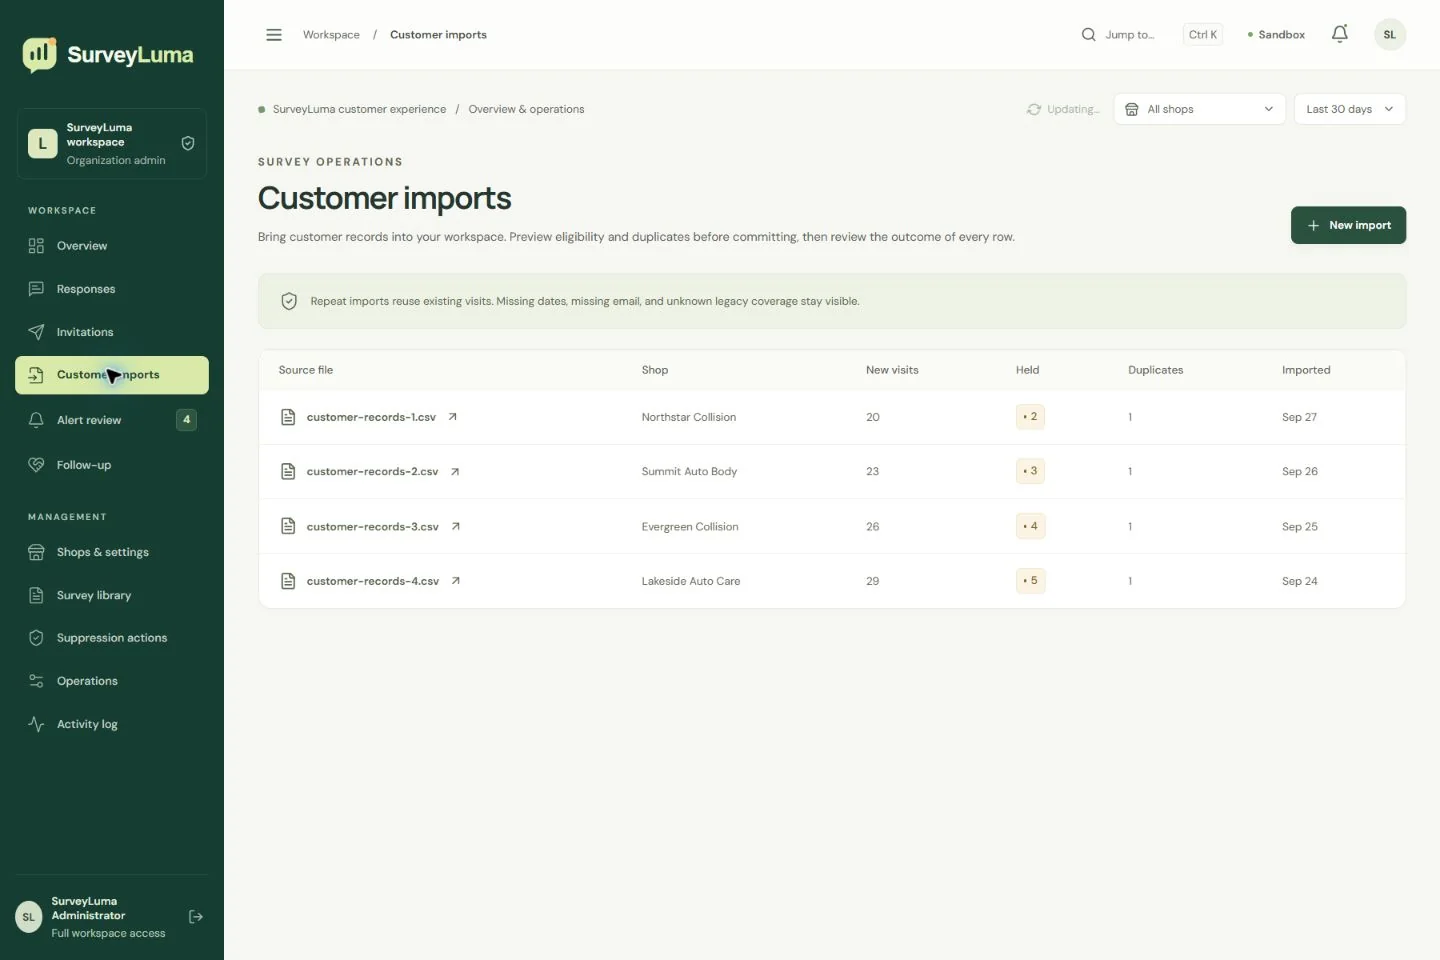Open the Last 30 days date range dropdown
The image size is (1440, 960).
1349,109
